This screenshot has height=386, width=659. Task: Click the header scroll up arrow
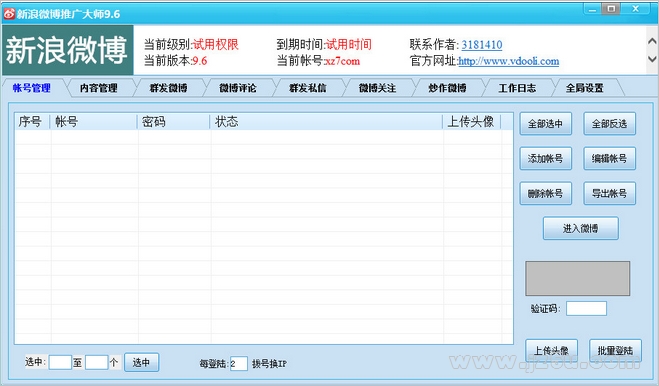[x=652, y=41]
